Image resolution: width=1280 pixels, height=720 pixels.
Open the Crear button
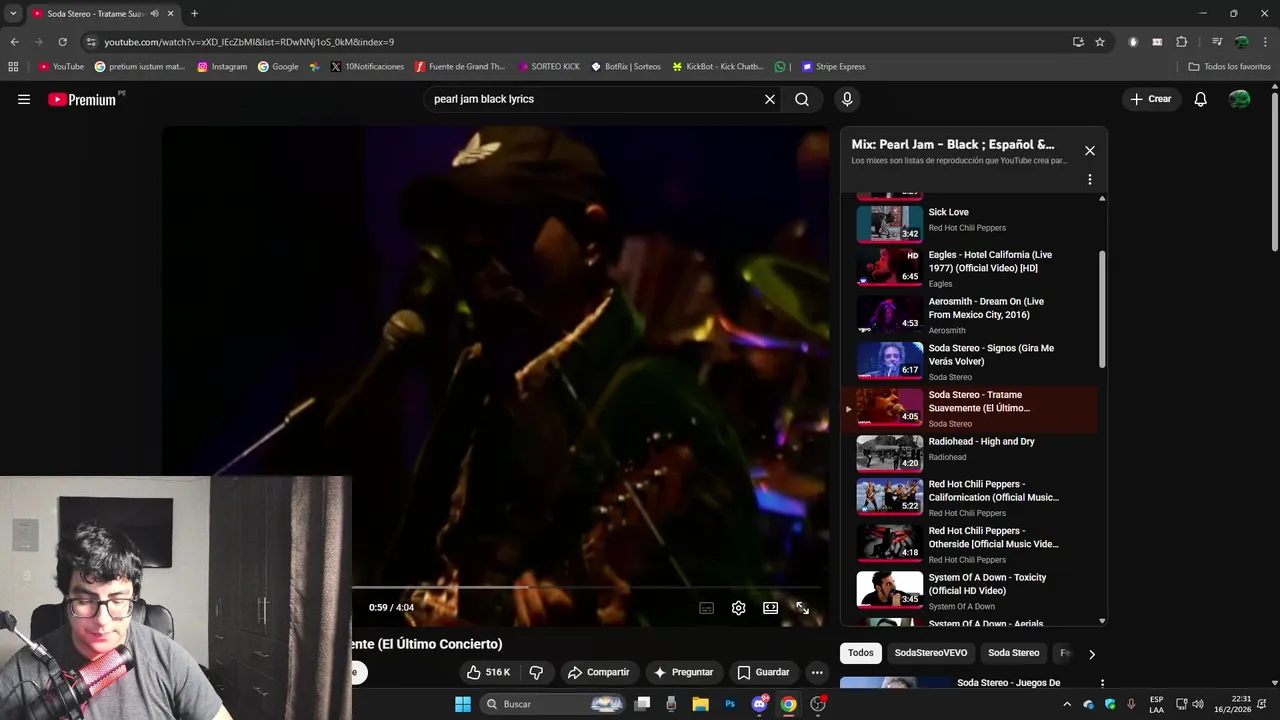(1150, 99)
